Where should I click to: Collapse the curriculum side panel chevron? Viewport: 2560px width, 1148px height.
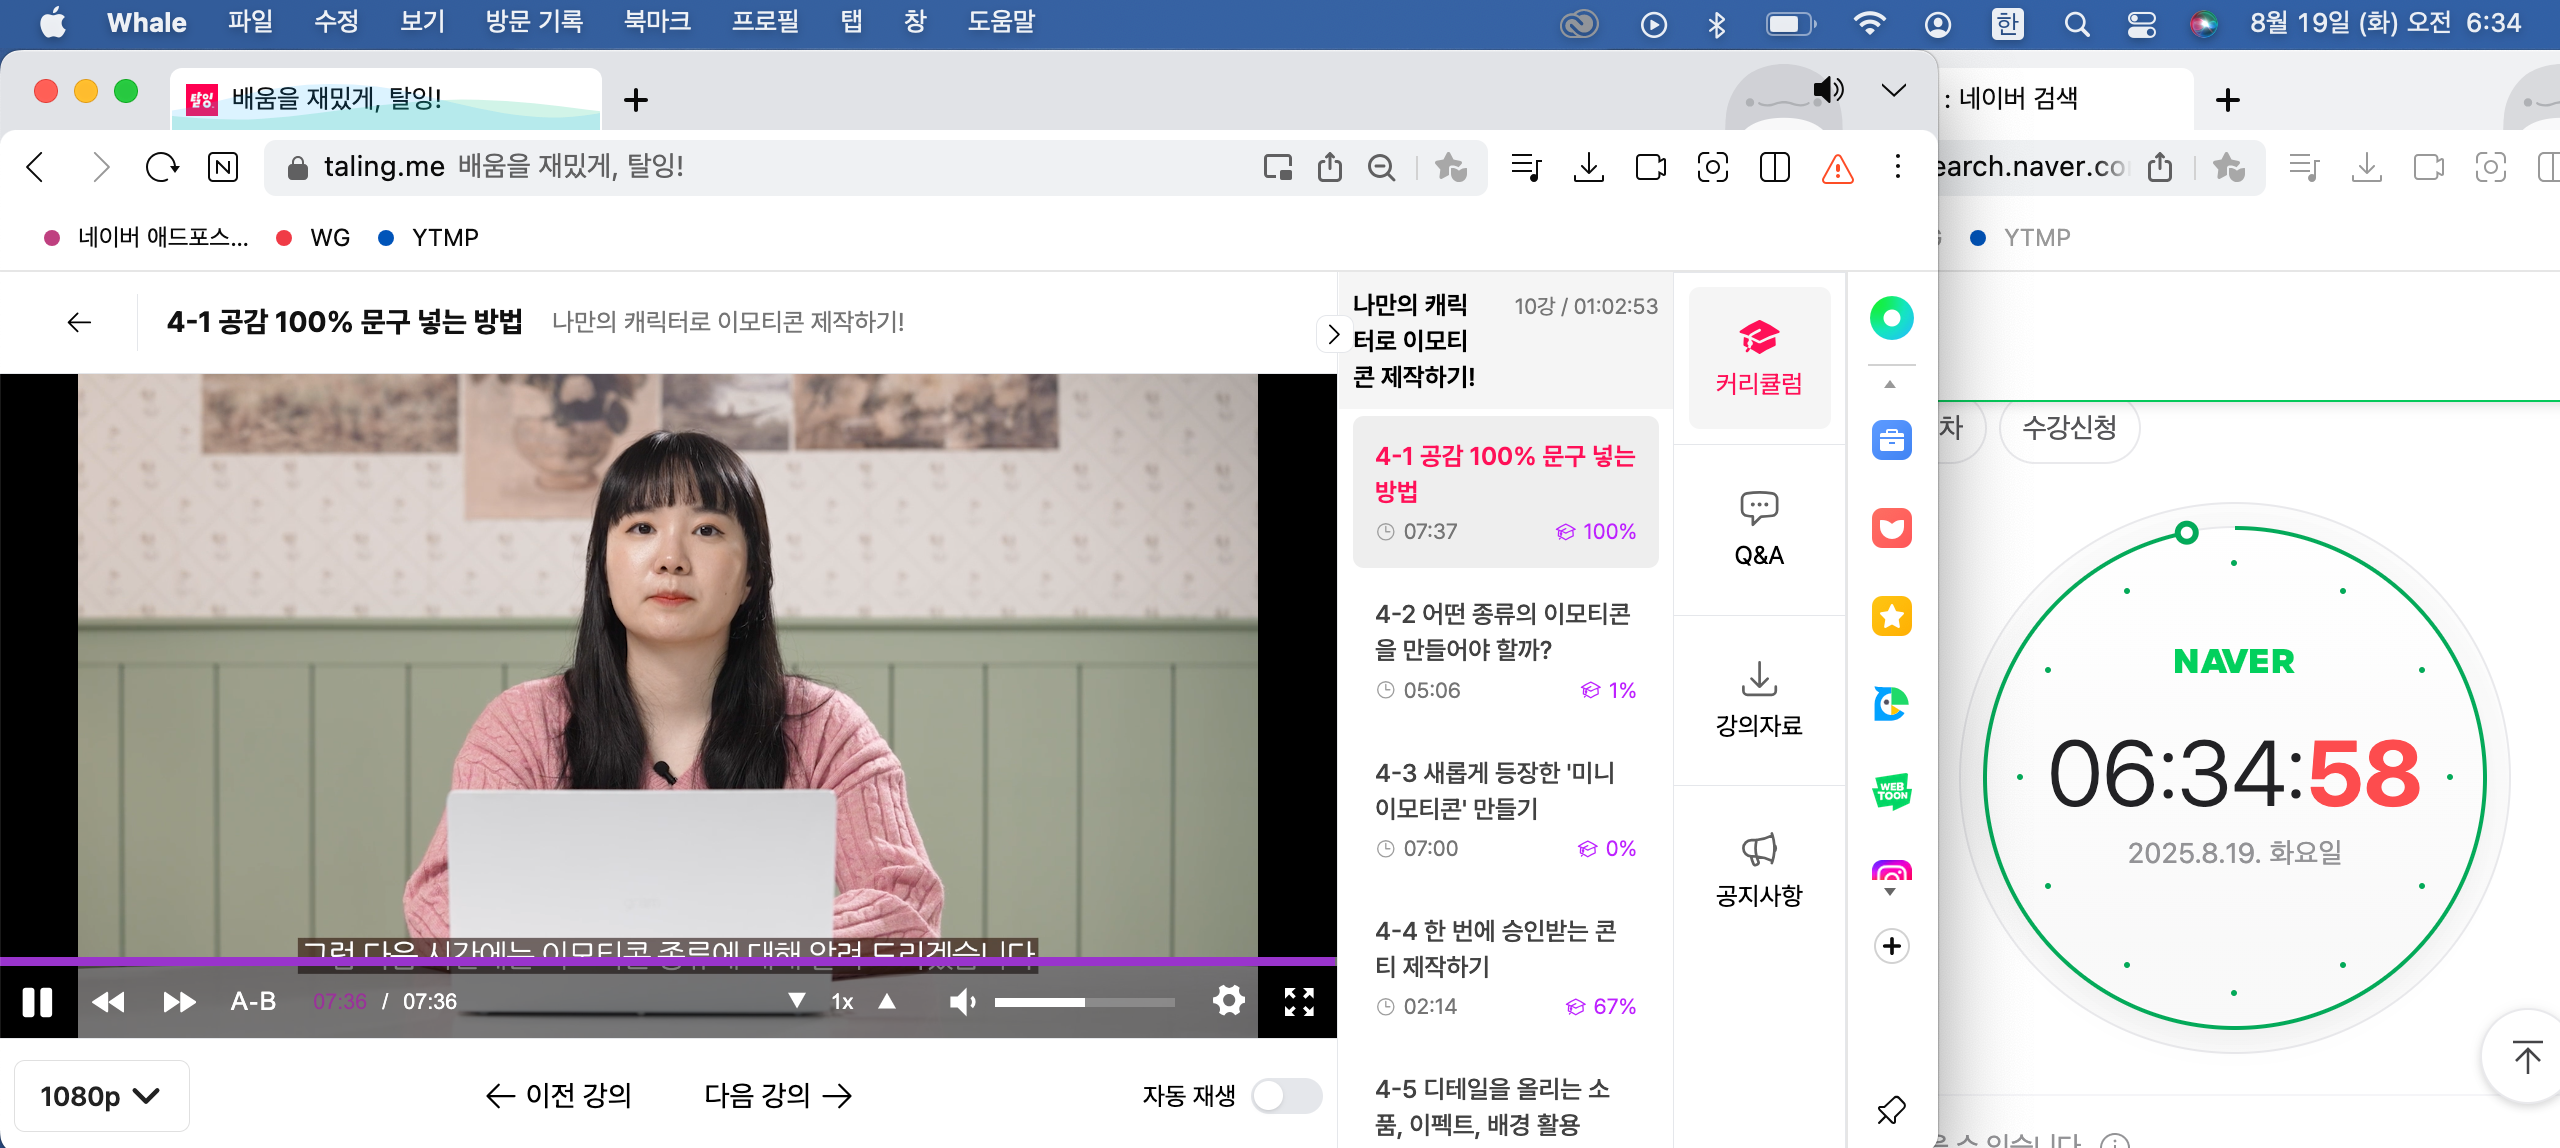coord(1332,334)
